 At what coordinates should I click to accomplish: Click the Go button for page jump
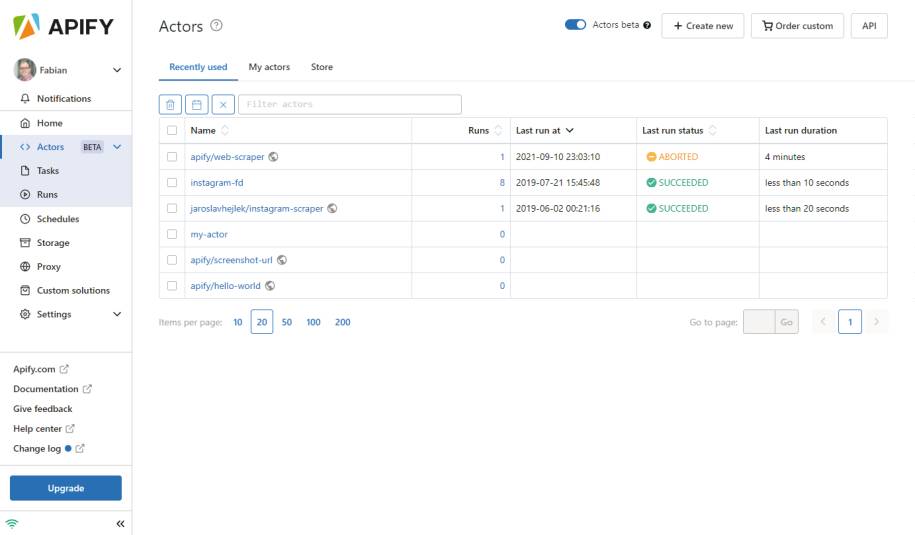(x=787, y=322)
